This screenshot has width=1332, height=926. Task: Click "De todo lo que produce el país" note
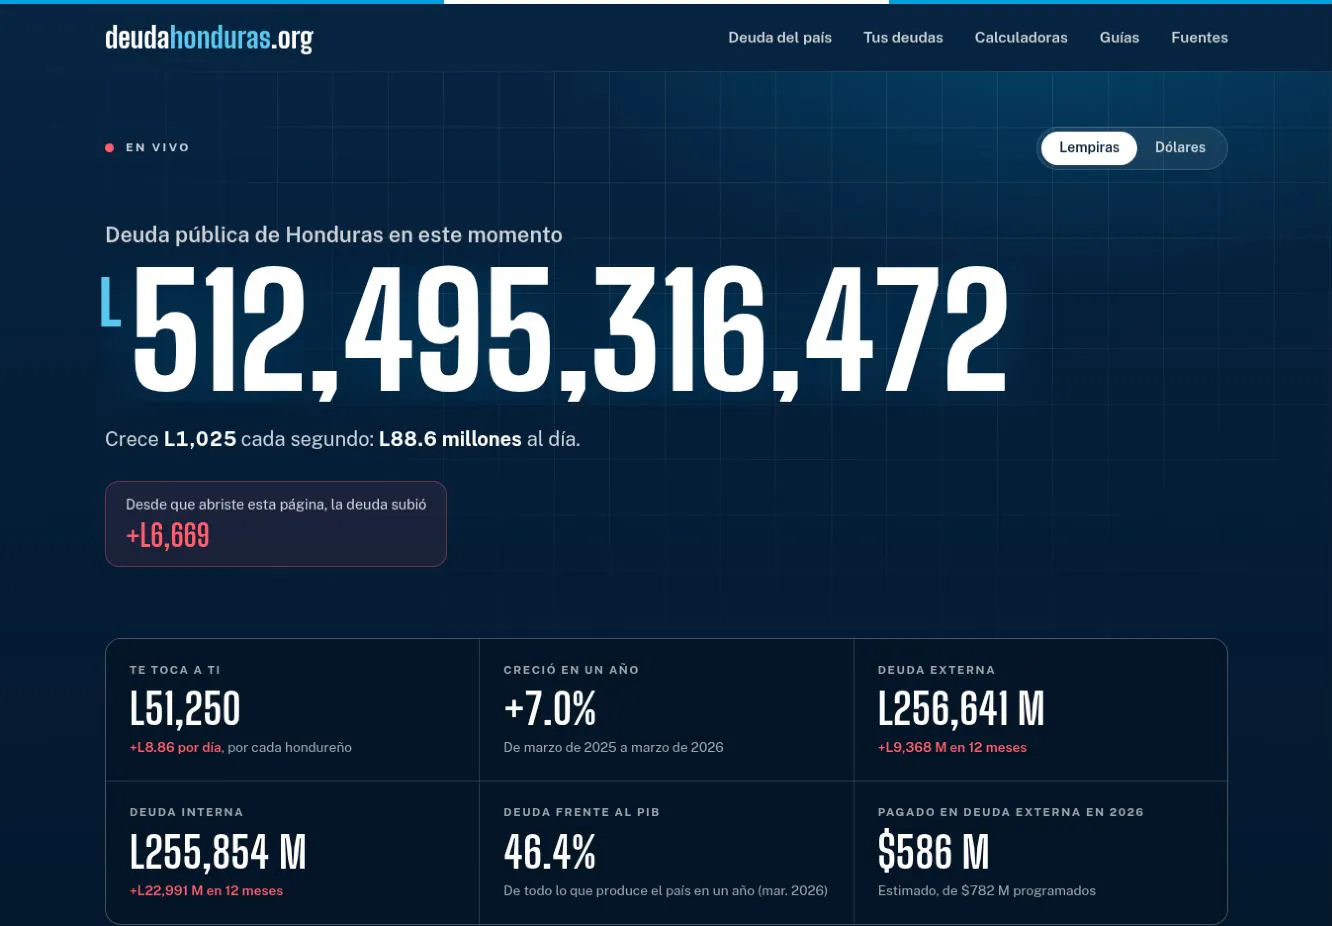[x=666, y=891]
